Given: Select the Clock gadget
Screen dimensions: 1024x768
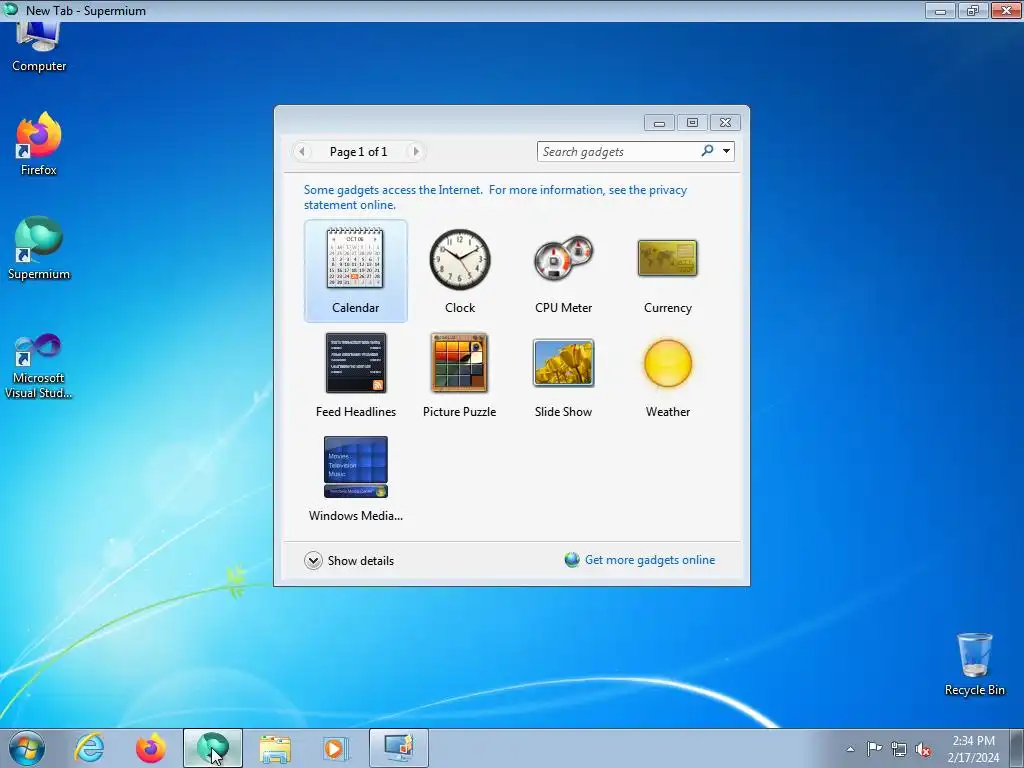Looking at the screenshot, I should click(x=460, y=270).
